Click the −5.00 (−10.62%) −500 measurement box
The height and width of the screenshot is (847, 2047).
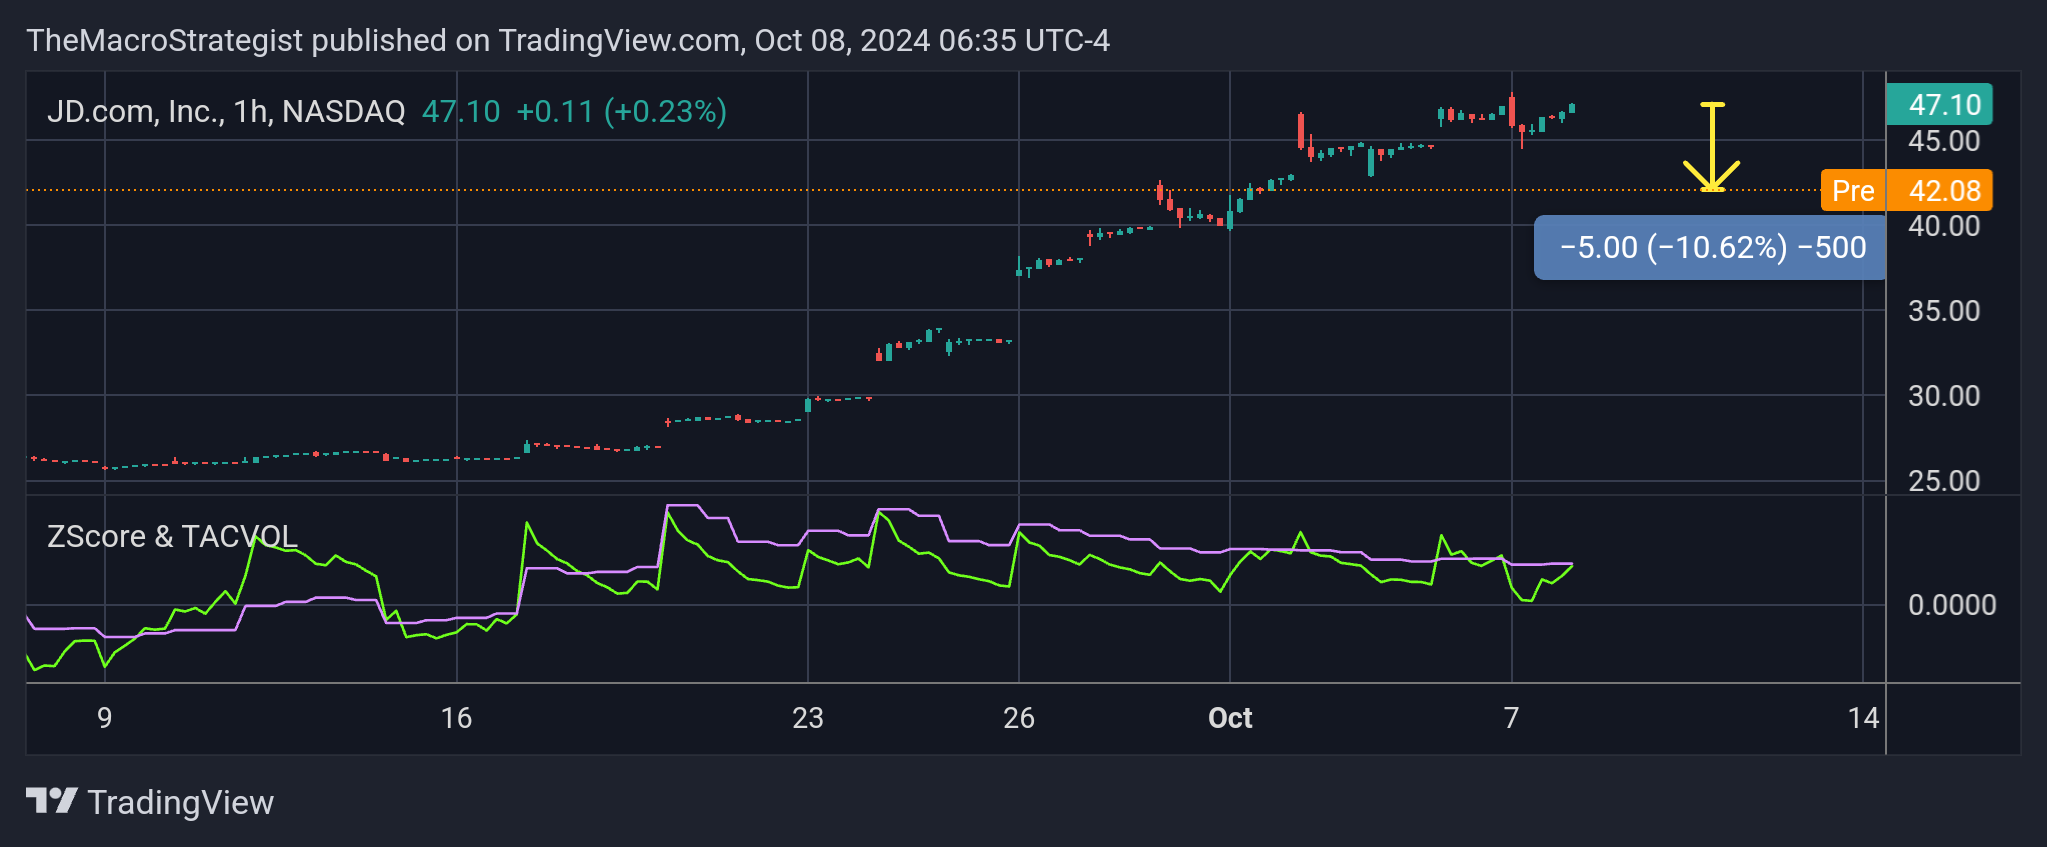[x=1711, y=247]
